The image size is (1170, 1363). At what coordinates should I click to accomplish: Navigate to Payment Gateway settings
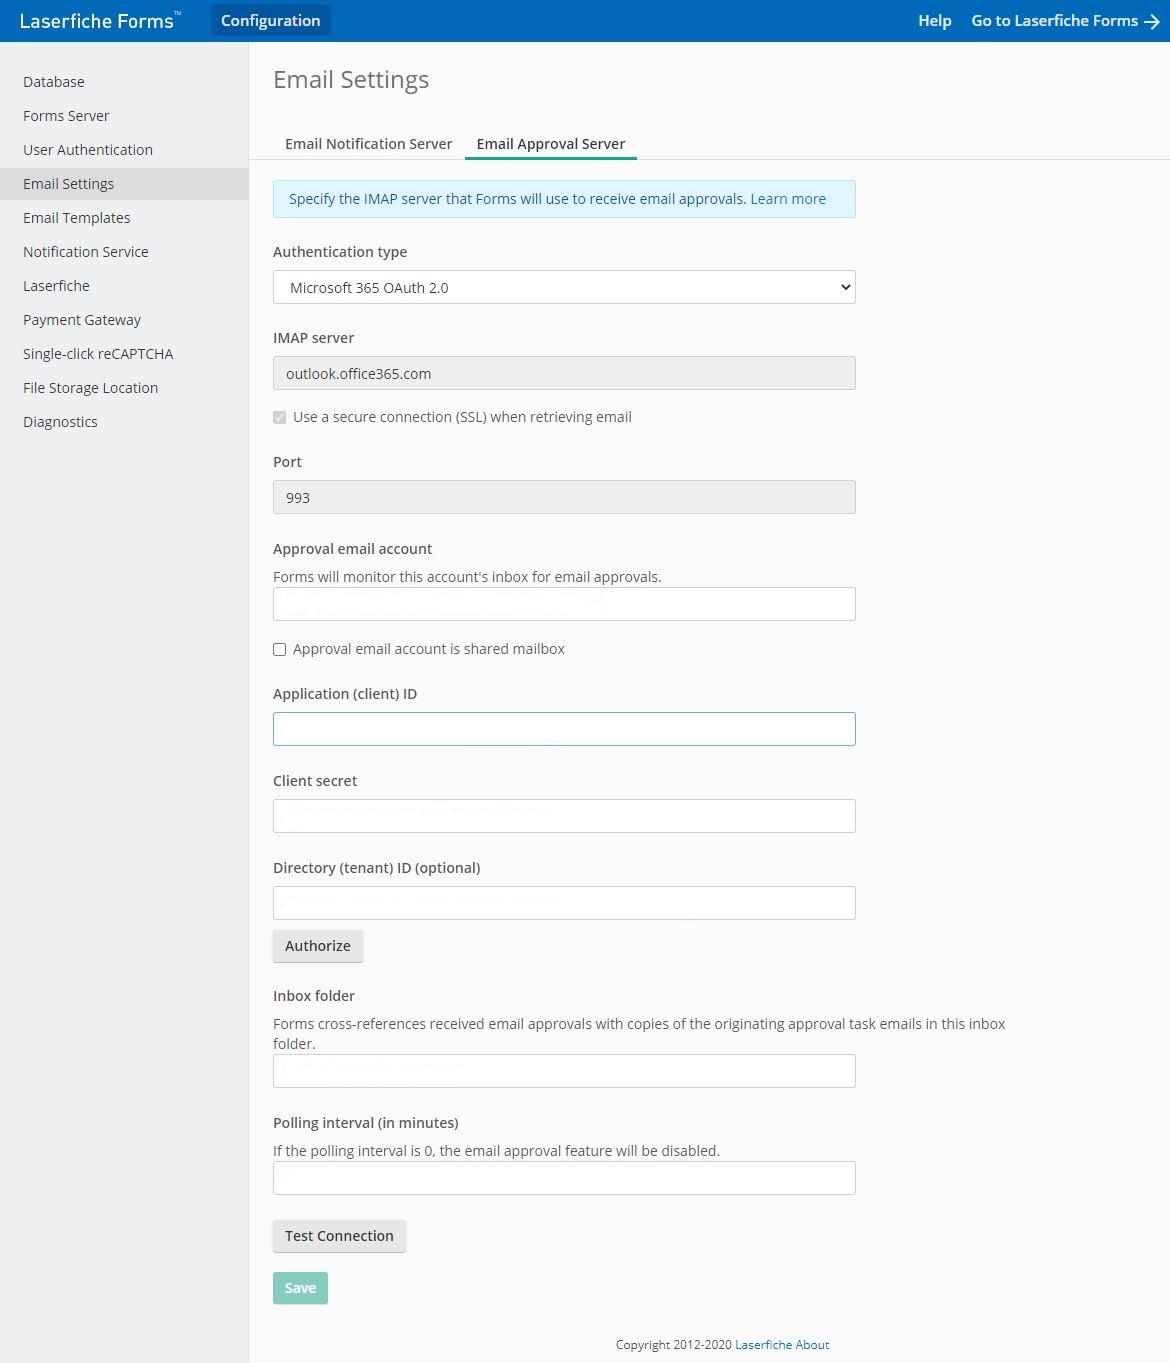(x=81, y=319)
